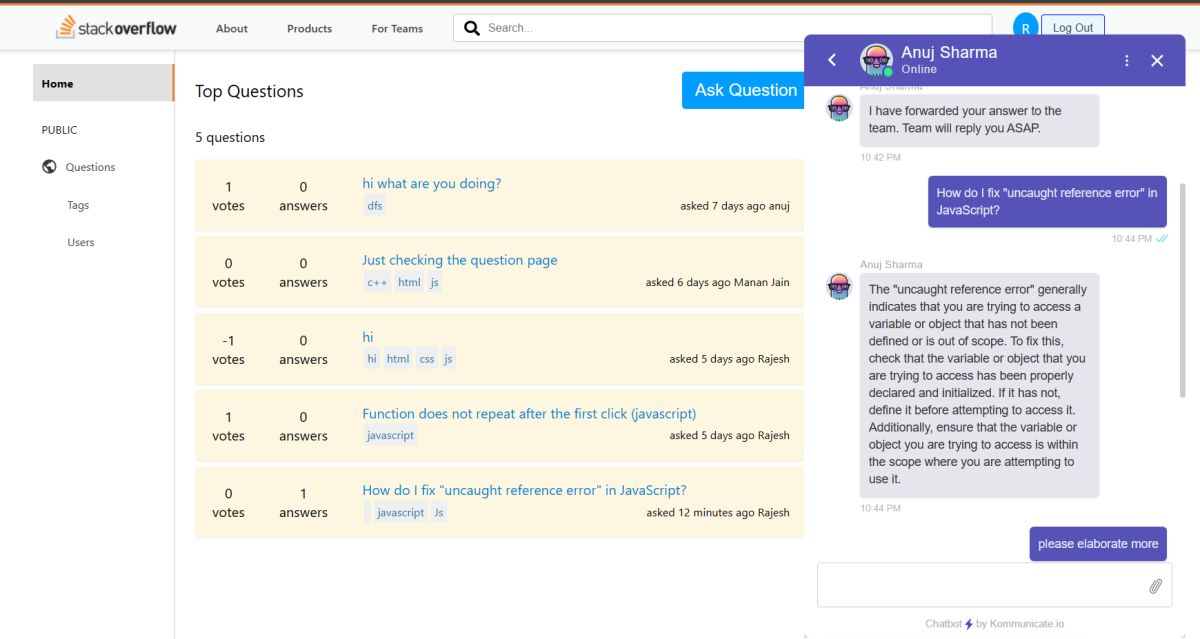Click the Online status text
The height and width of the screenshot is (639, 1200).
[x=919, y=70]
